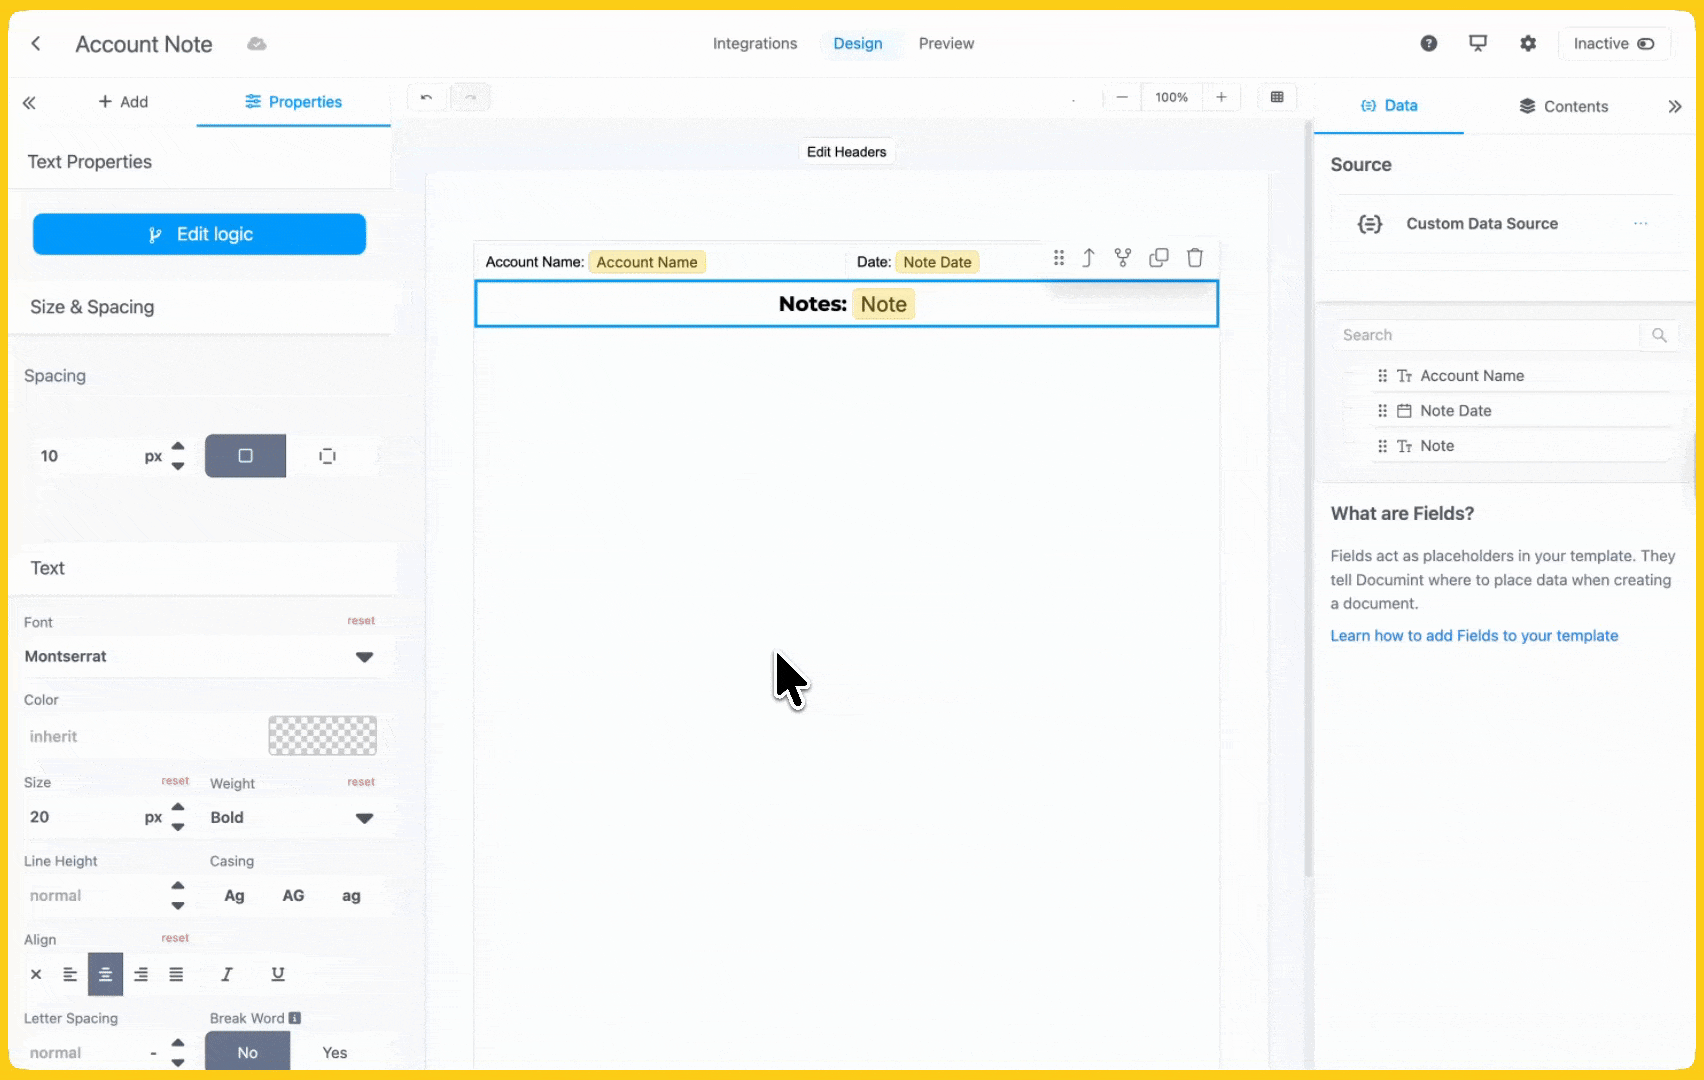This screenshot has width=1704, height=1080.
Task: Open Learn how to add Fields link
Action: point(1473,636)
